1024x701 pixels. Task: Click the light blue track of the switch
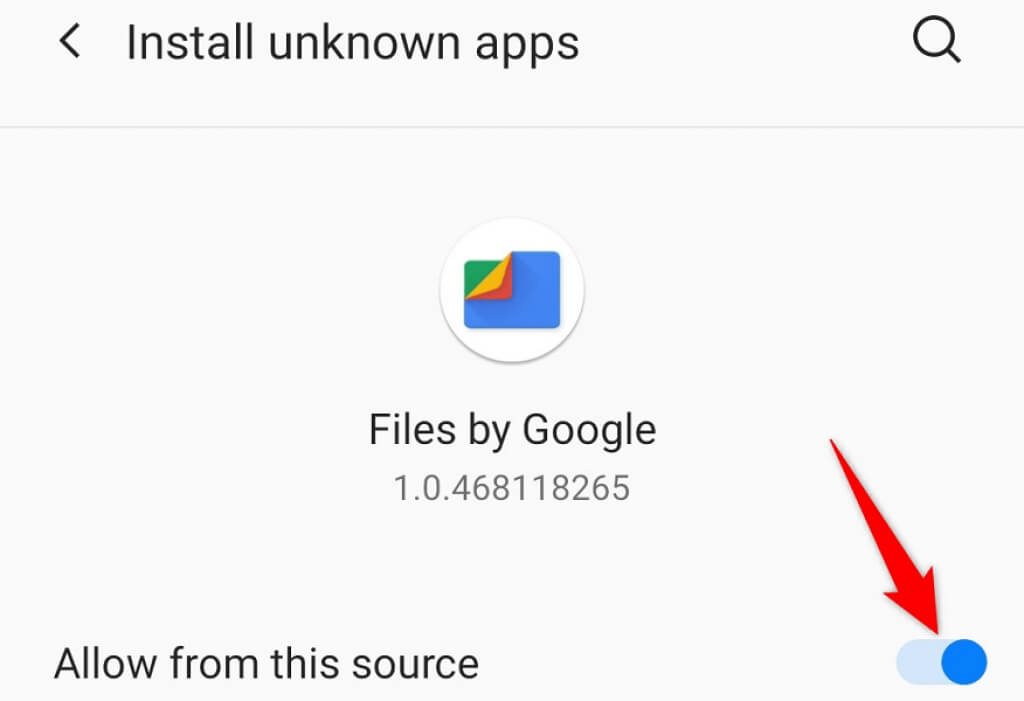pyautogui.click(x=920, y=662)
